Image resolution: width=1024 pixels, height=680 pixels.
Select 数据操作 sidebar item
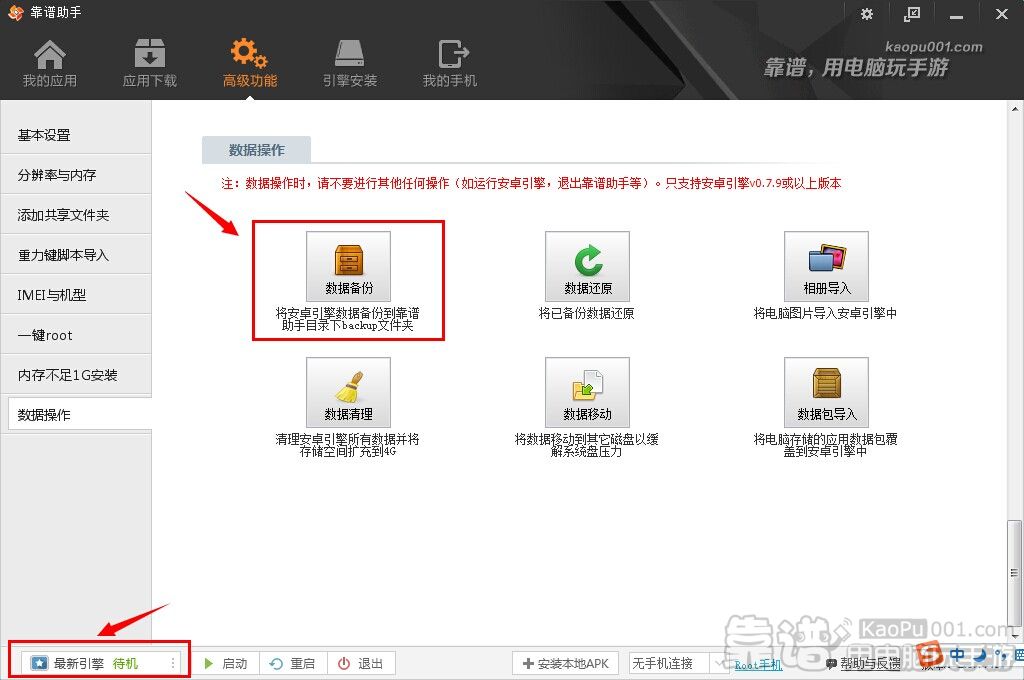pyautogui.click(x=80, y=415)
